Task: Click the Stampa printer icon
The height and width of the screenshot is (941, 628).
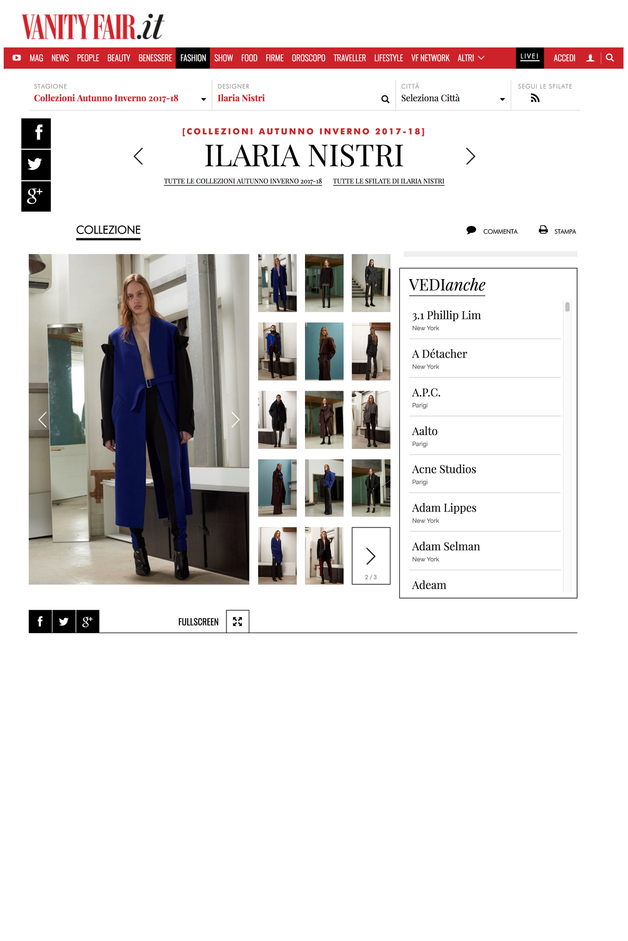Action: pos(543,230)
